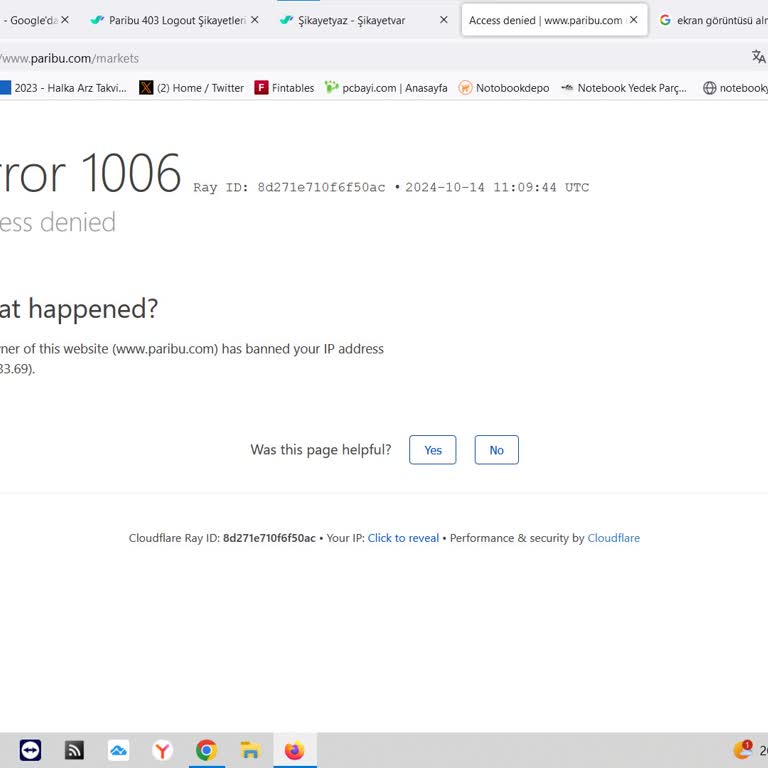Open 2023 - Halka Arz Takvi bookmark

[64, 88]
